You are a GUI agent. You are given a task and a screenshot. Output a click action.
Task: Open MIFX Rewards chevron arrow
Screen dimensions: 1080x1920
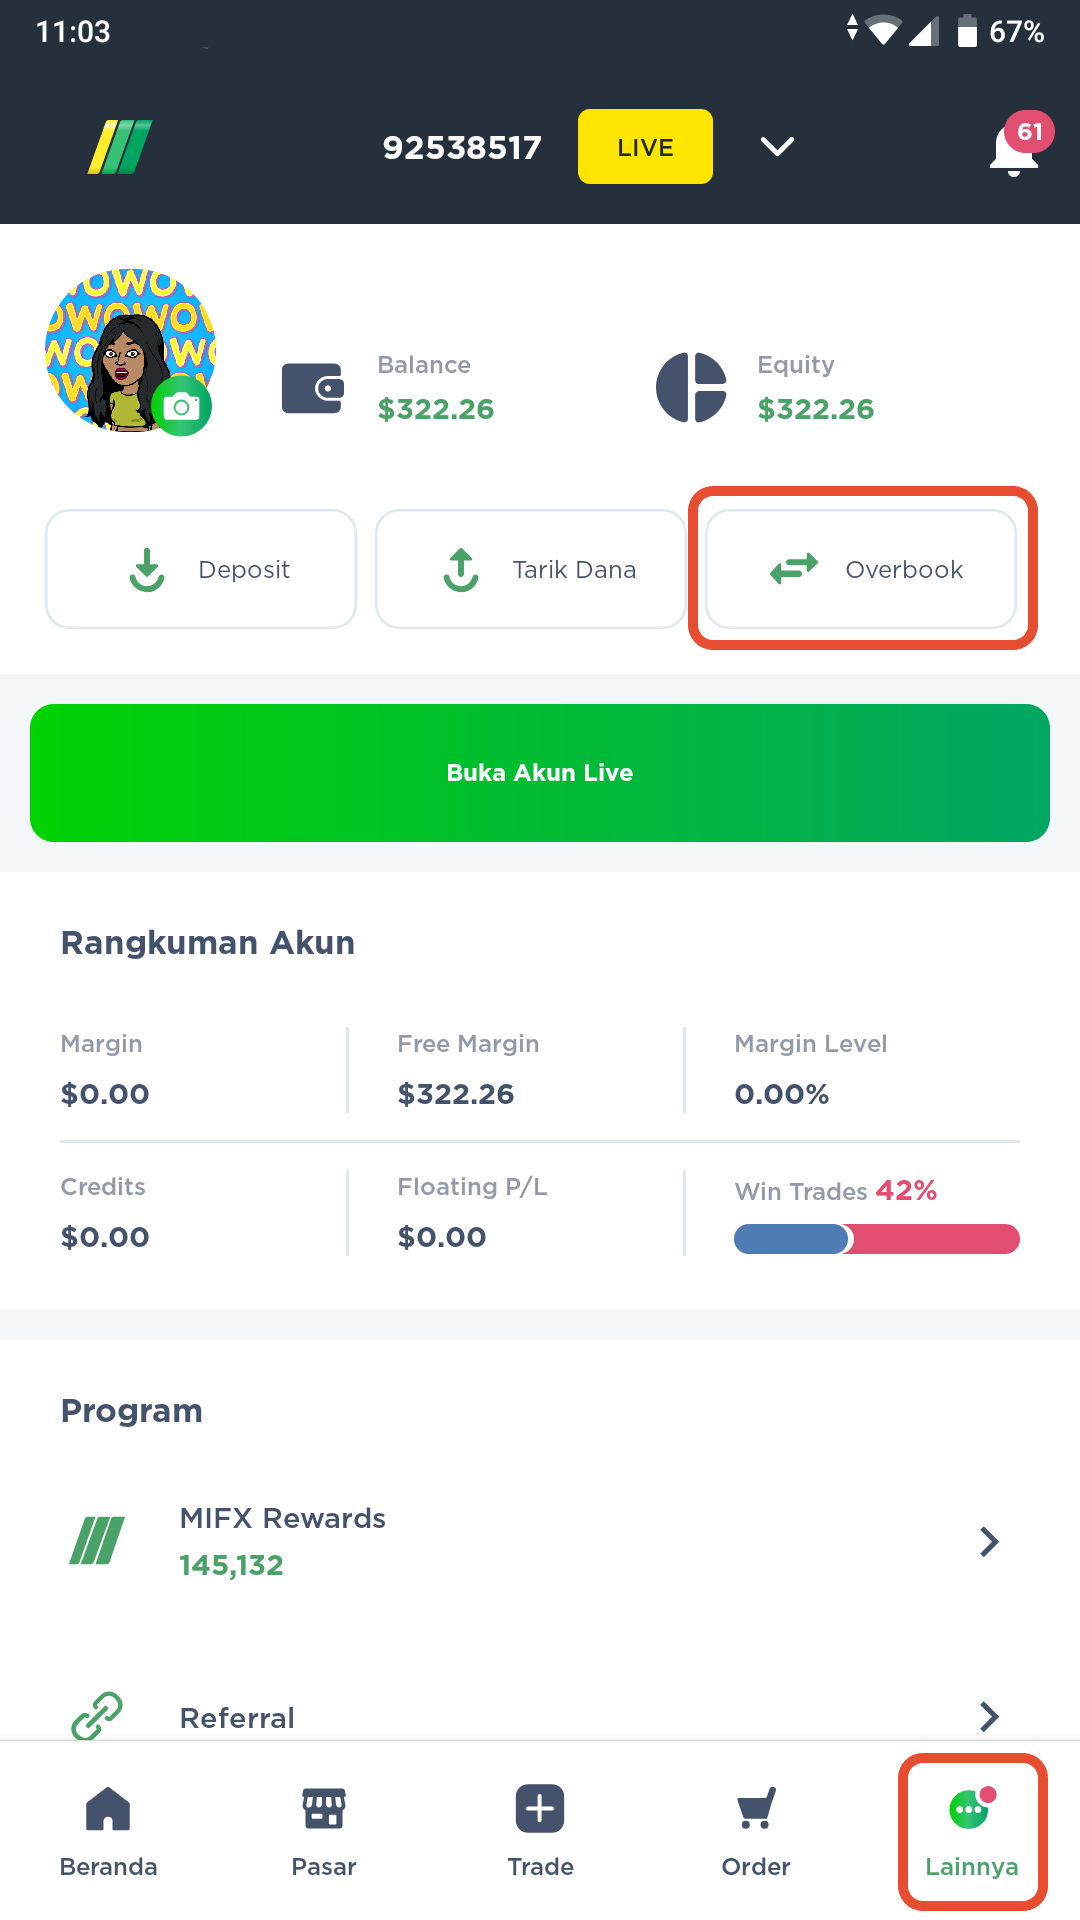click(989, 1541)
